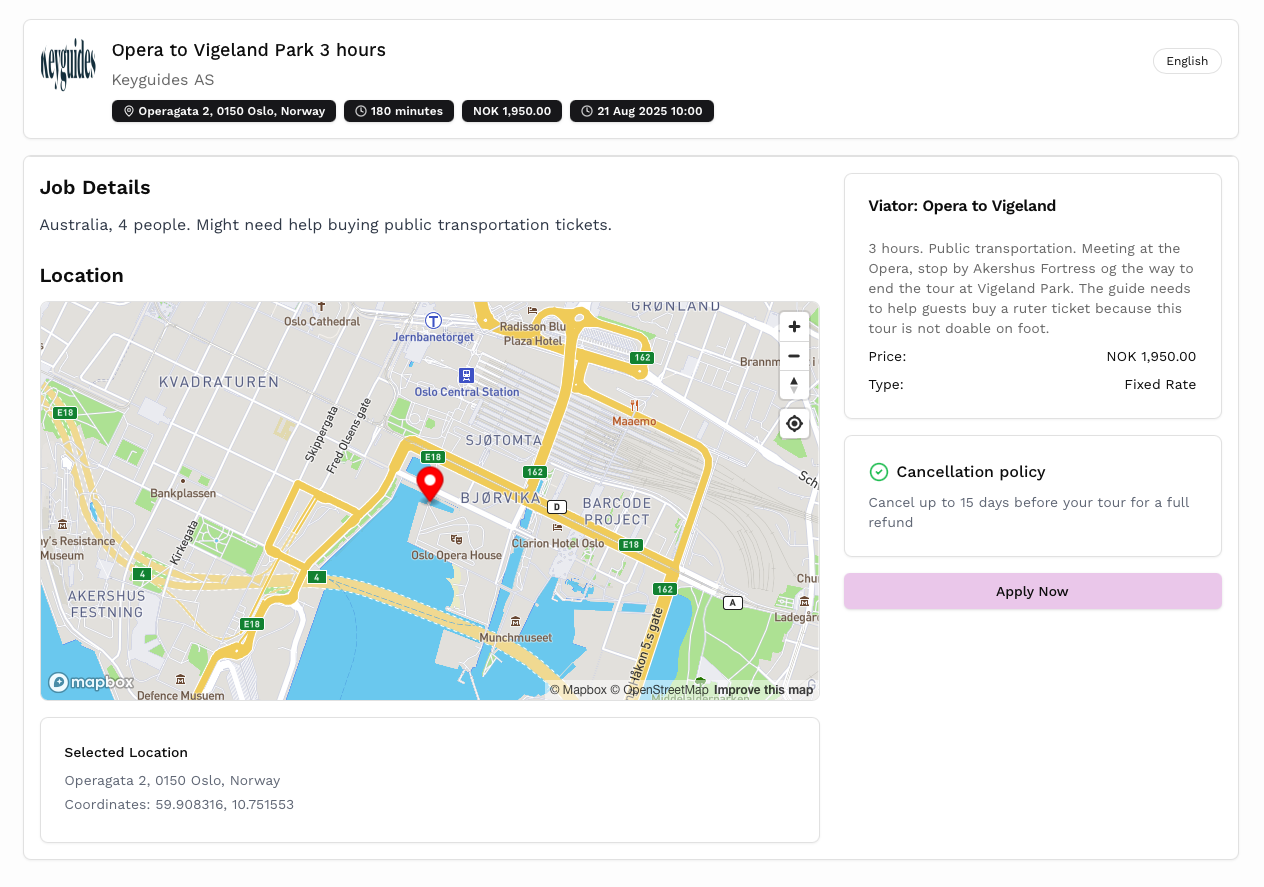The height and width of the screenshot is (887, 1264).
Task: Click the Mapbox logo on the map
Action: click(x=91, y=682)
